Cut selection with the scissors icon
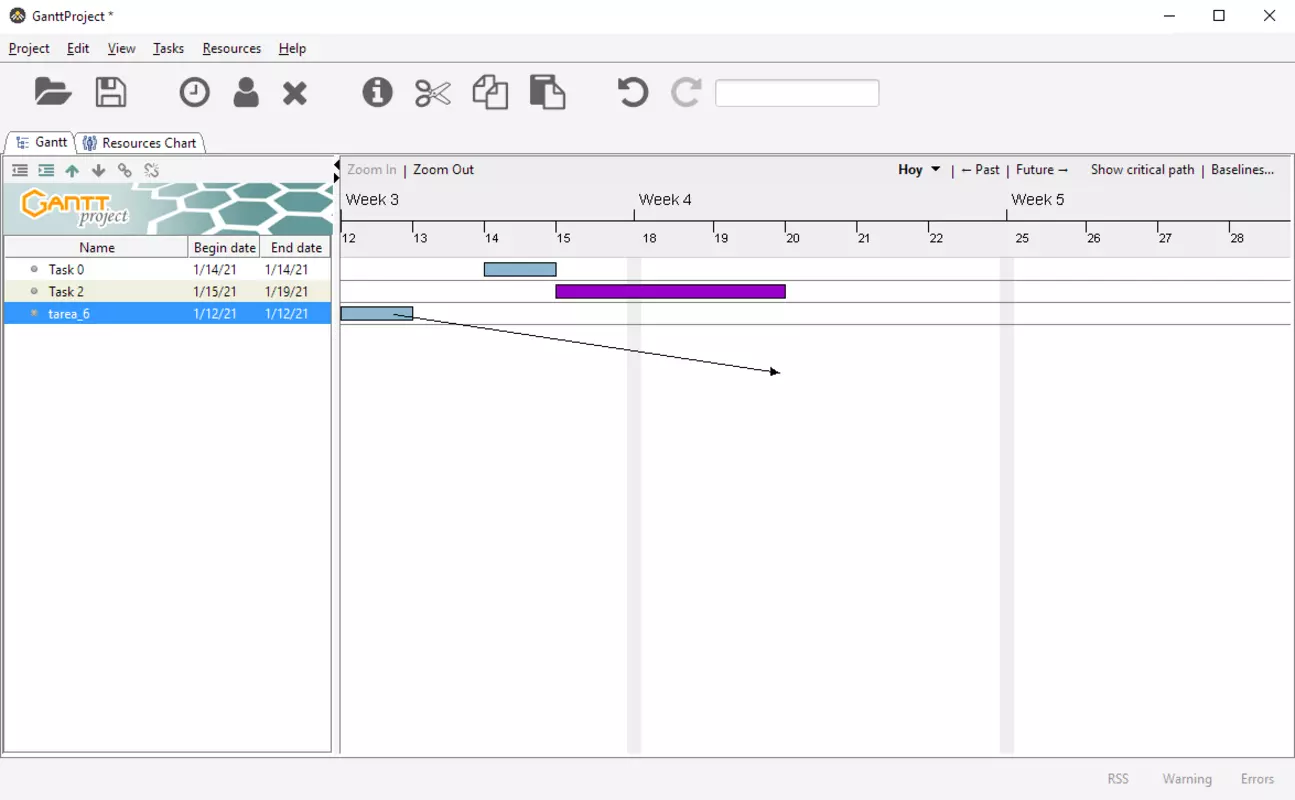Image resolution: width=1295 pixels, height=800 pixels. (x=433, y=93)
